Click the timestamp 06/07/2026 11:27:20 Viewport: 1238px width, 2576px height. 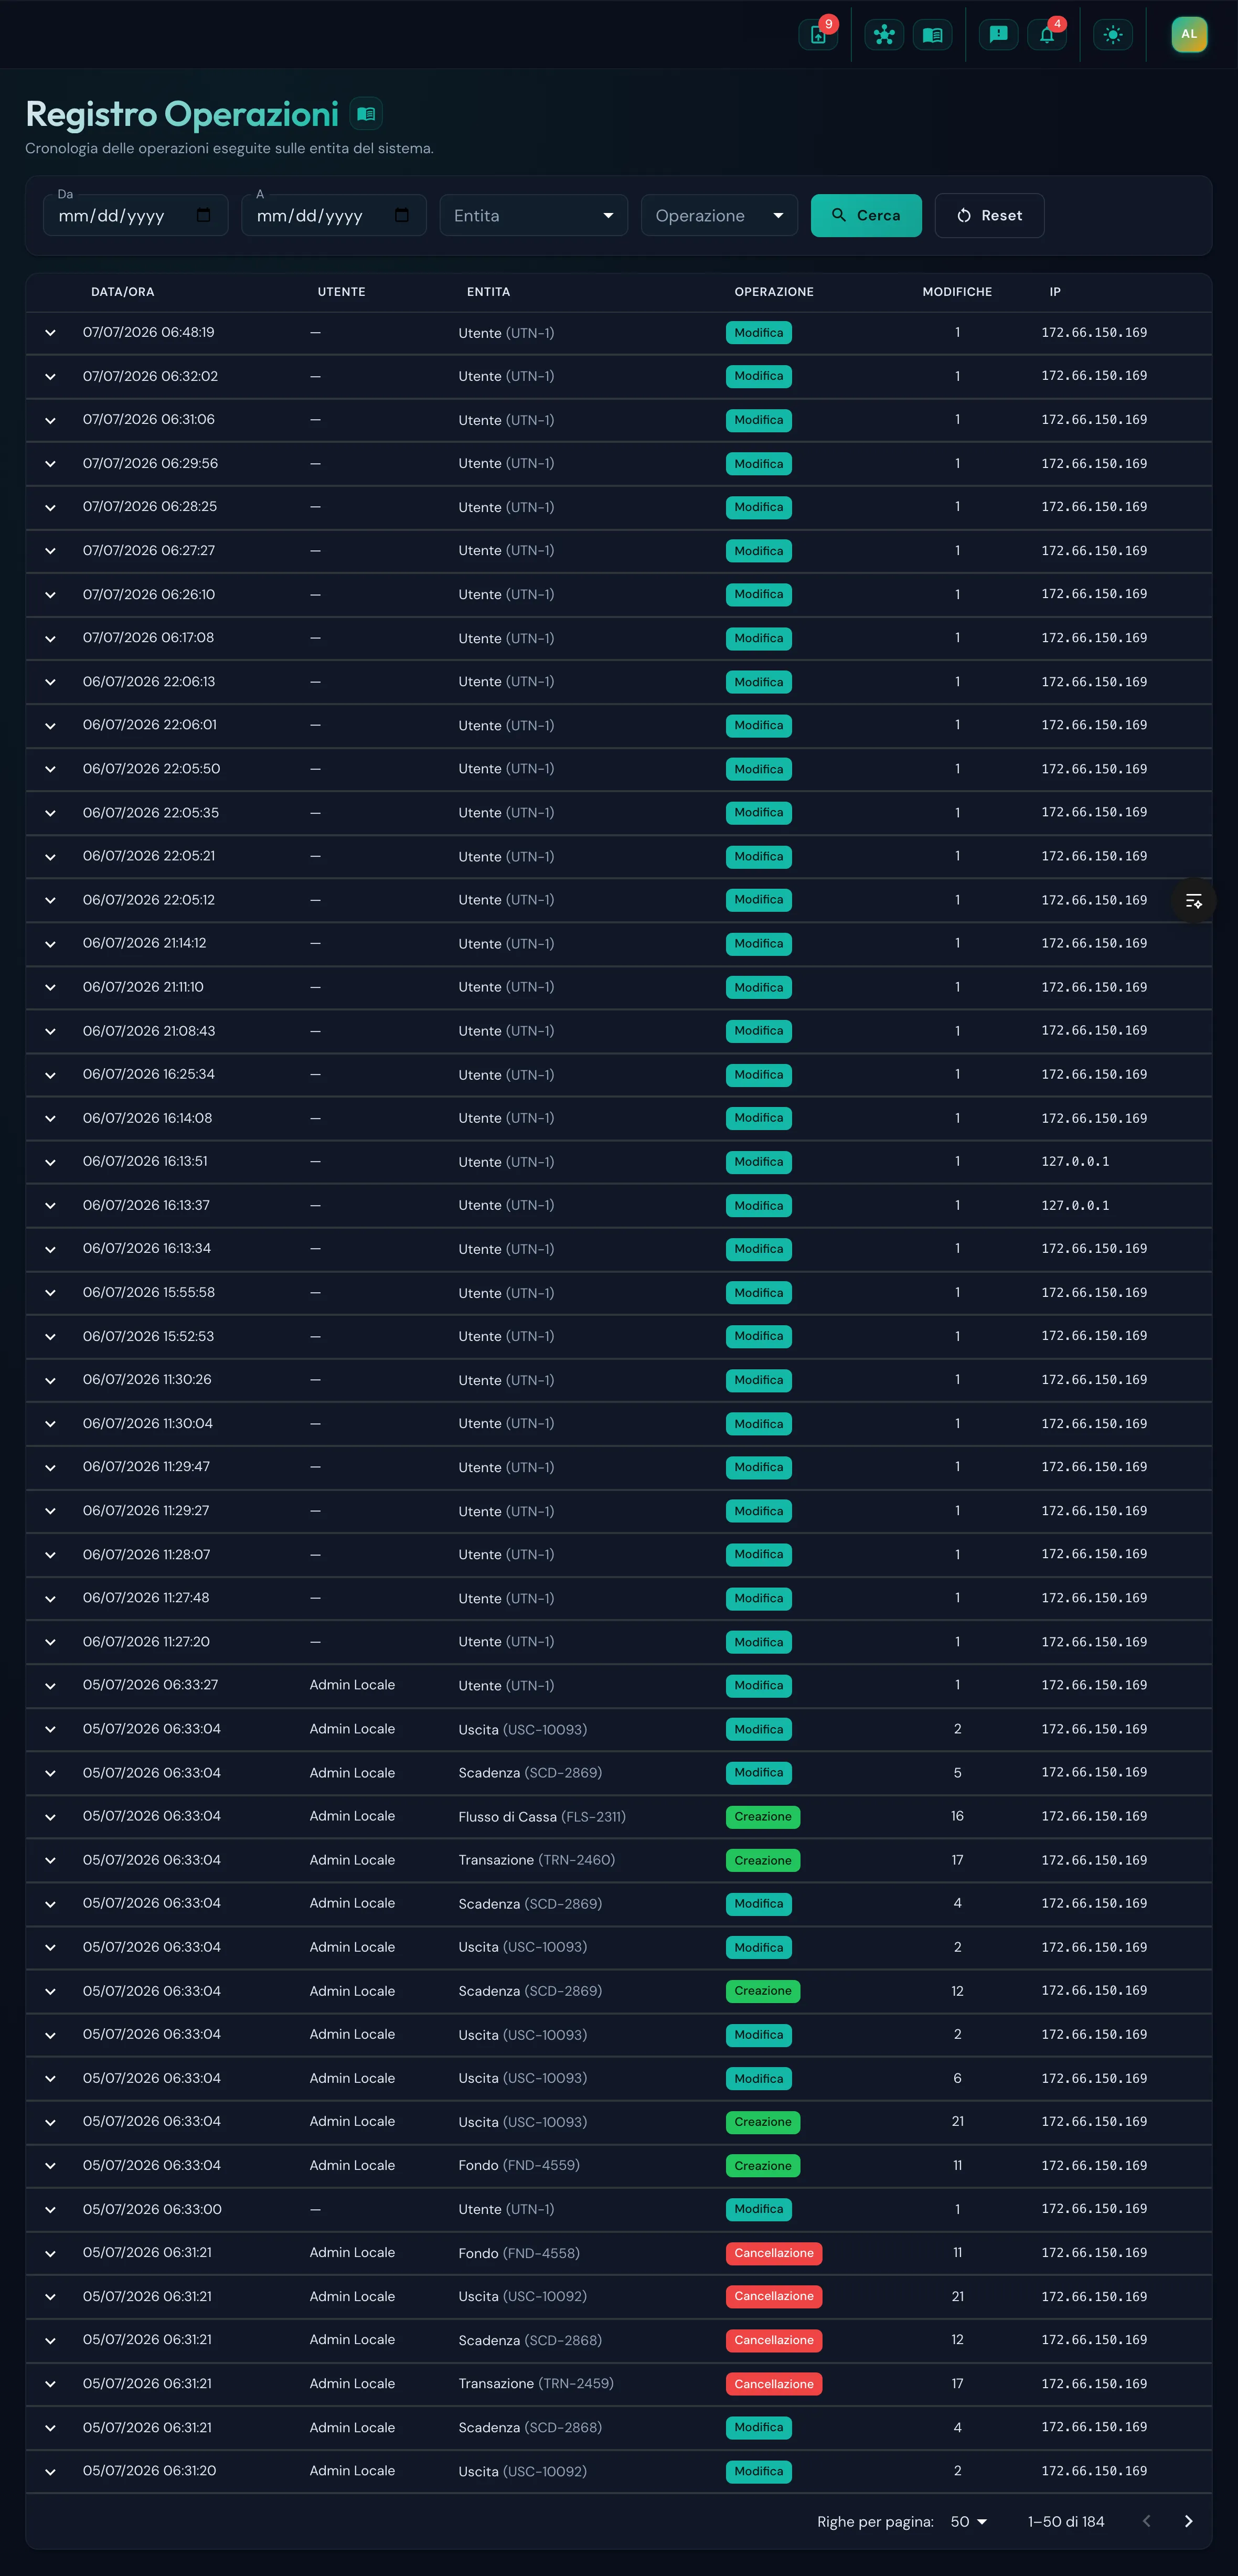(x=146, y=1641)
